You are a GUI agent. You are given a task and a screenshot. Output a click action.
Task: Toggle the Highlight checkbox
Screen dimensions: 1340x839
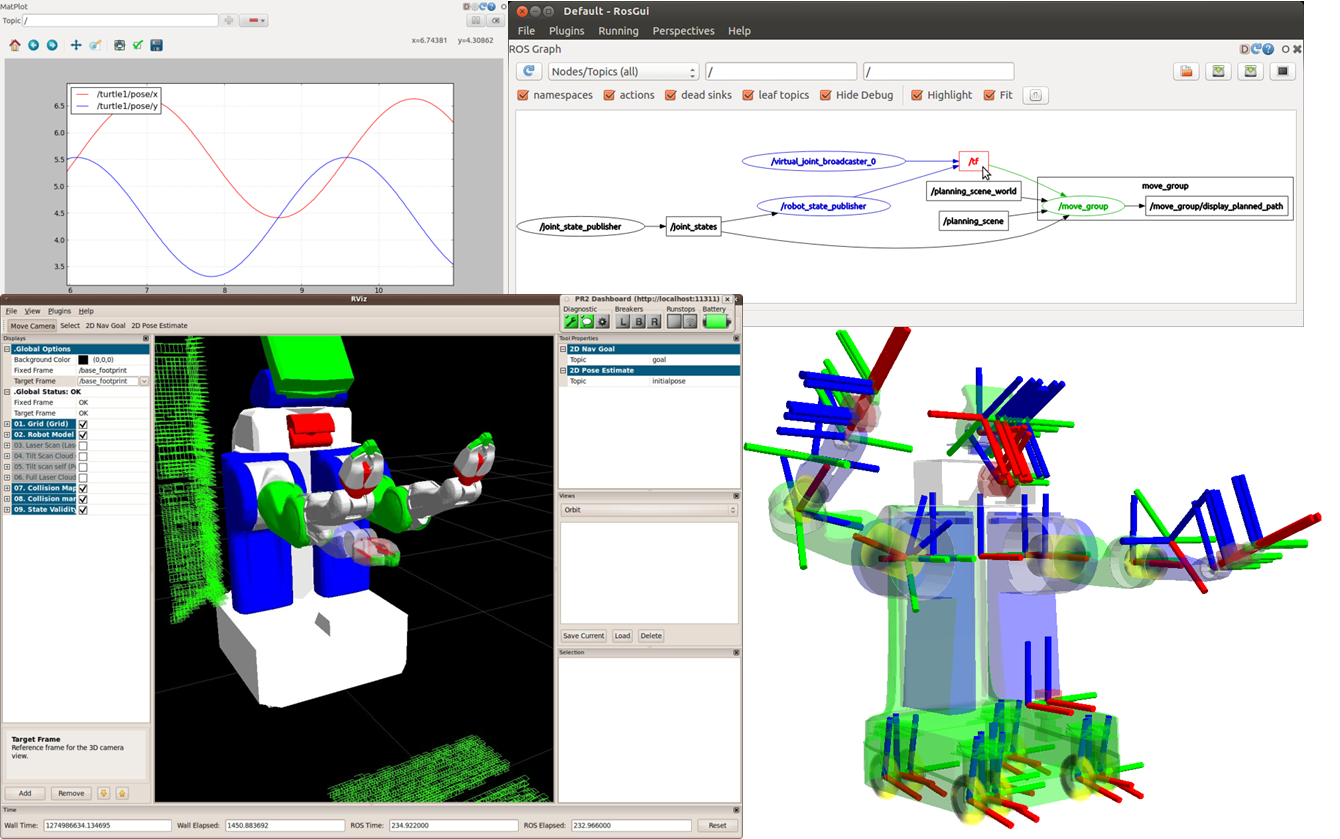tap(917, 95)
